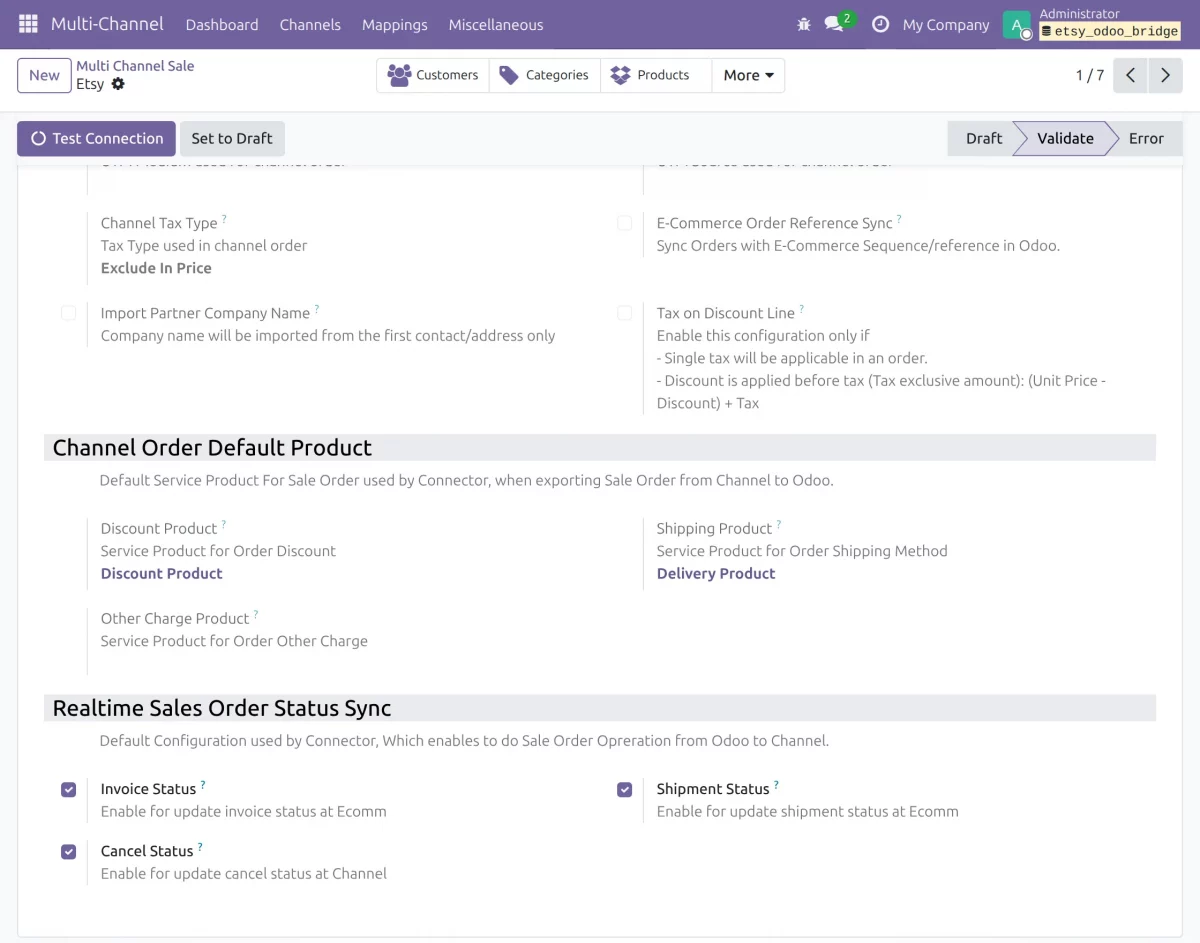Open the Administrator user avatar menu

point(1017,25)
